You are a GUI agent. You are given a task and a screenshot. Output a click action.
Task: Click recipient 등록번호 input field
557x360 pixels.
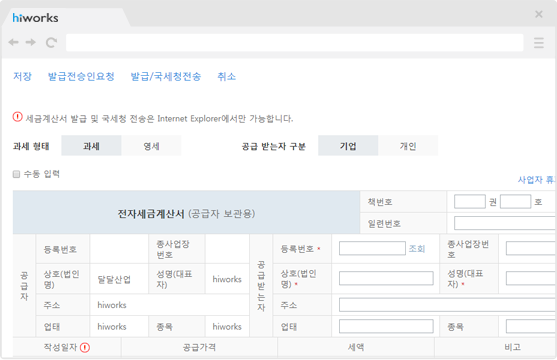click(372, 248)
